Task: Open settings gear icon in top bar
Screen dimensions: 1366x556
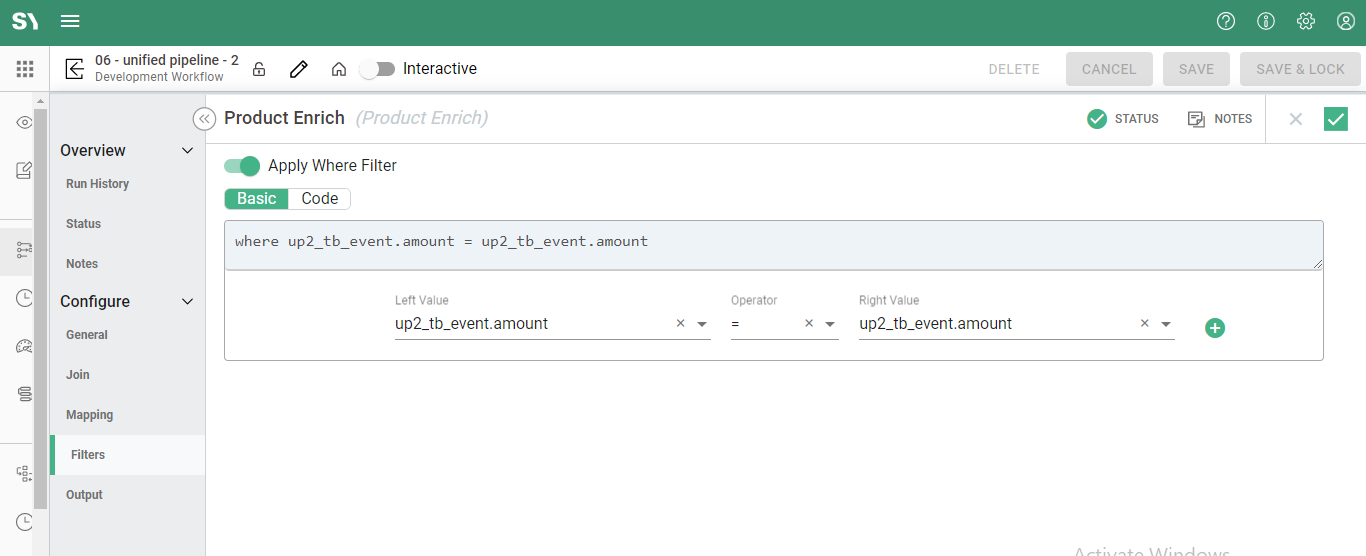Action: click(1306, 21)
